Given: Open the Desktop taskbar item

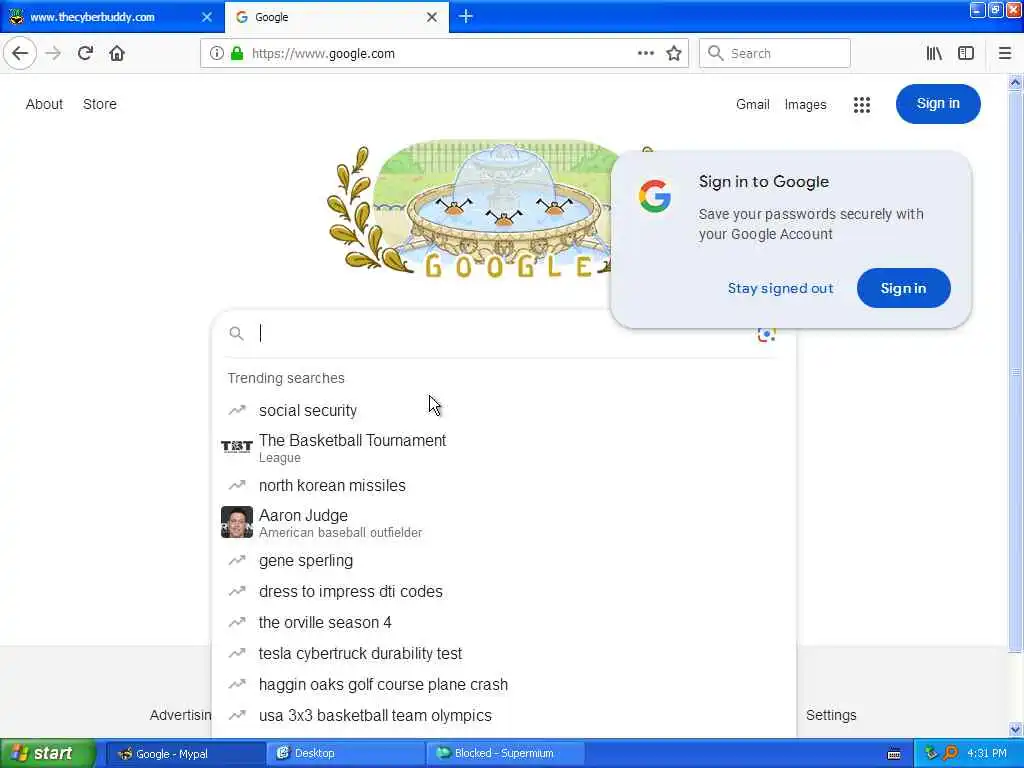Looking at the screenshot, I should [x=345, y=753].
